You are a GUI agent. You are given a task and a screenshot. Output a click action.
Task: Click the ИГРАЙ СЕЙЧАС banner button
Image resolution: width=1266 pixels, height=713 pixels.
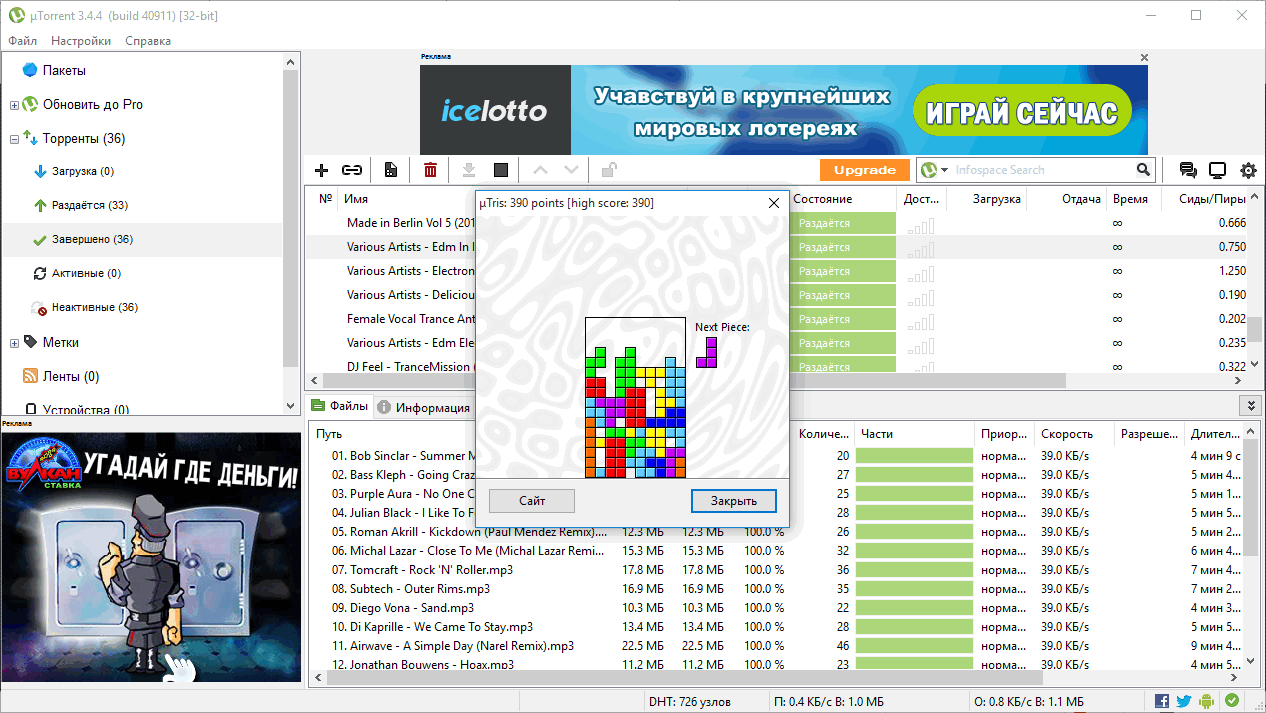click(x=1021, y=111)
